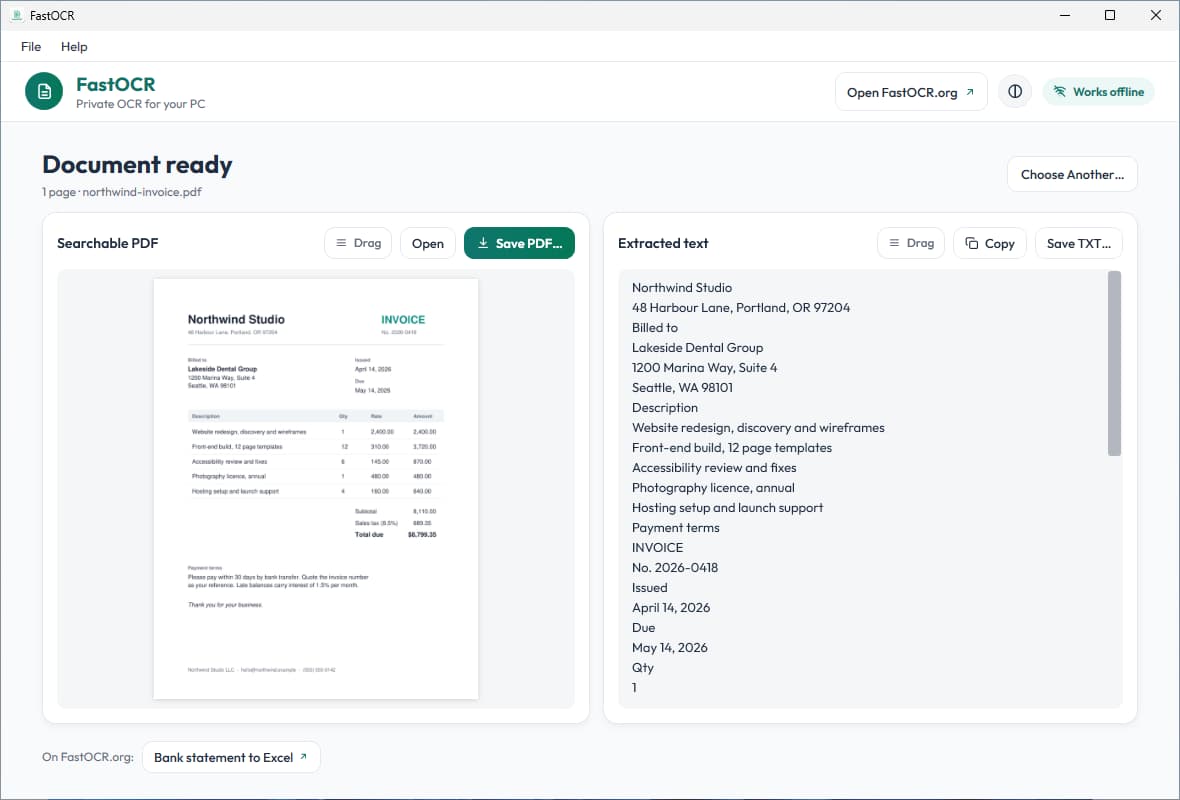Click the invoice PDF page preview
Screen dimensions: 1180x800
(x=315, y=488)
